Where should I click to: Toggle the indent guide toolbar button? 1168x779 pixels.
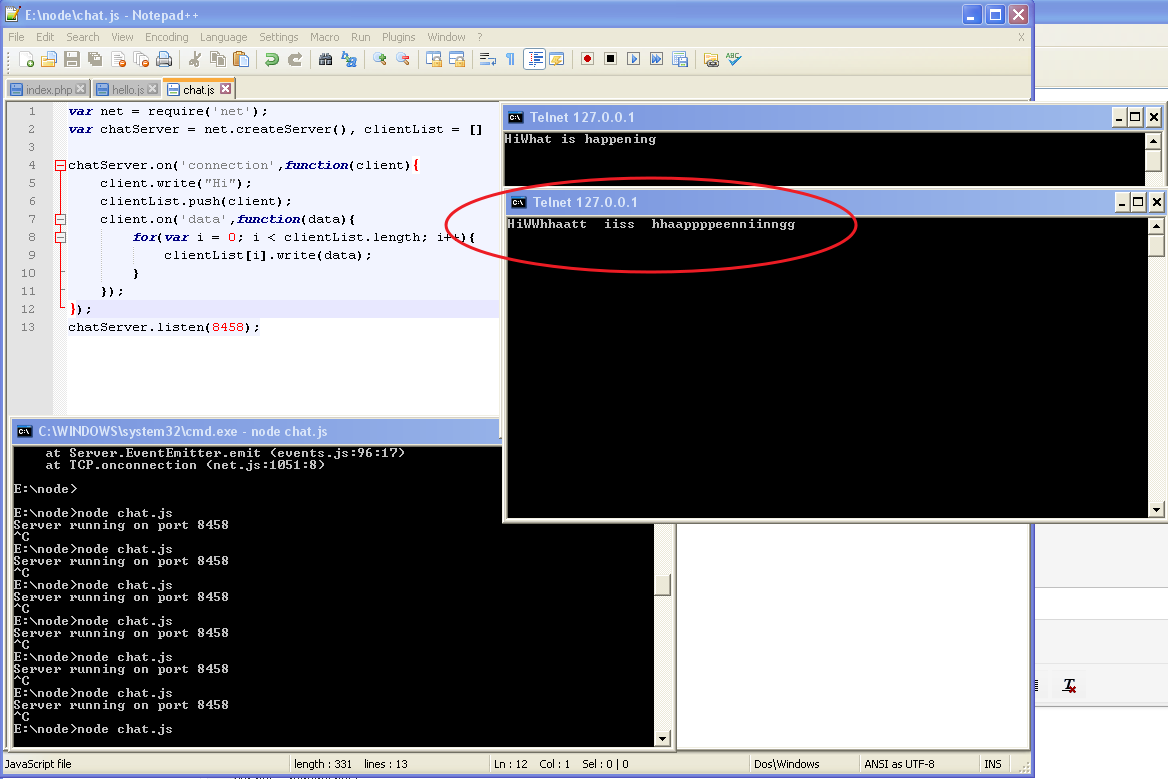click(x=534, y=60)
